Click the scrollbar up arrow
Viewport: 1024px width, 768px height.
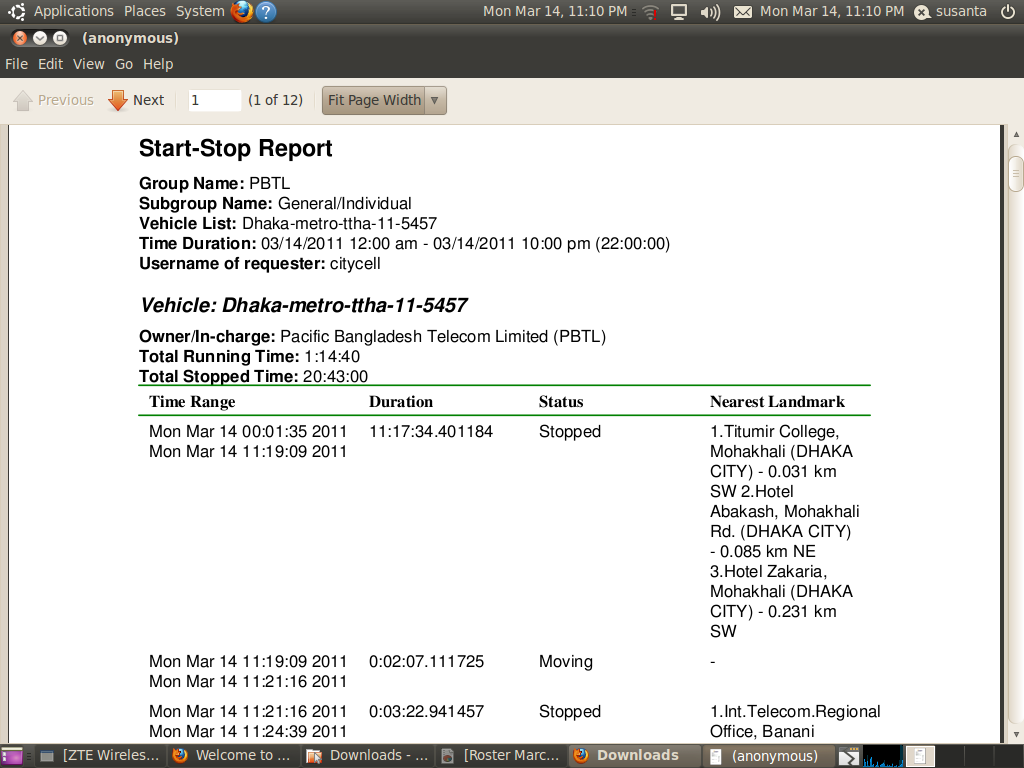tap(1016, 134)
